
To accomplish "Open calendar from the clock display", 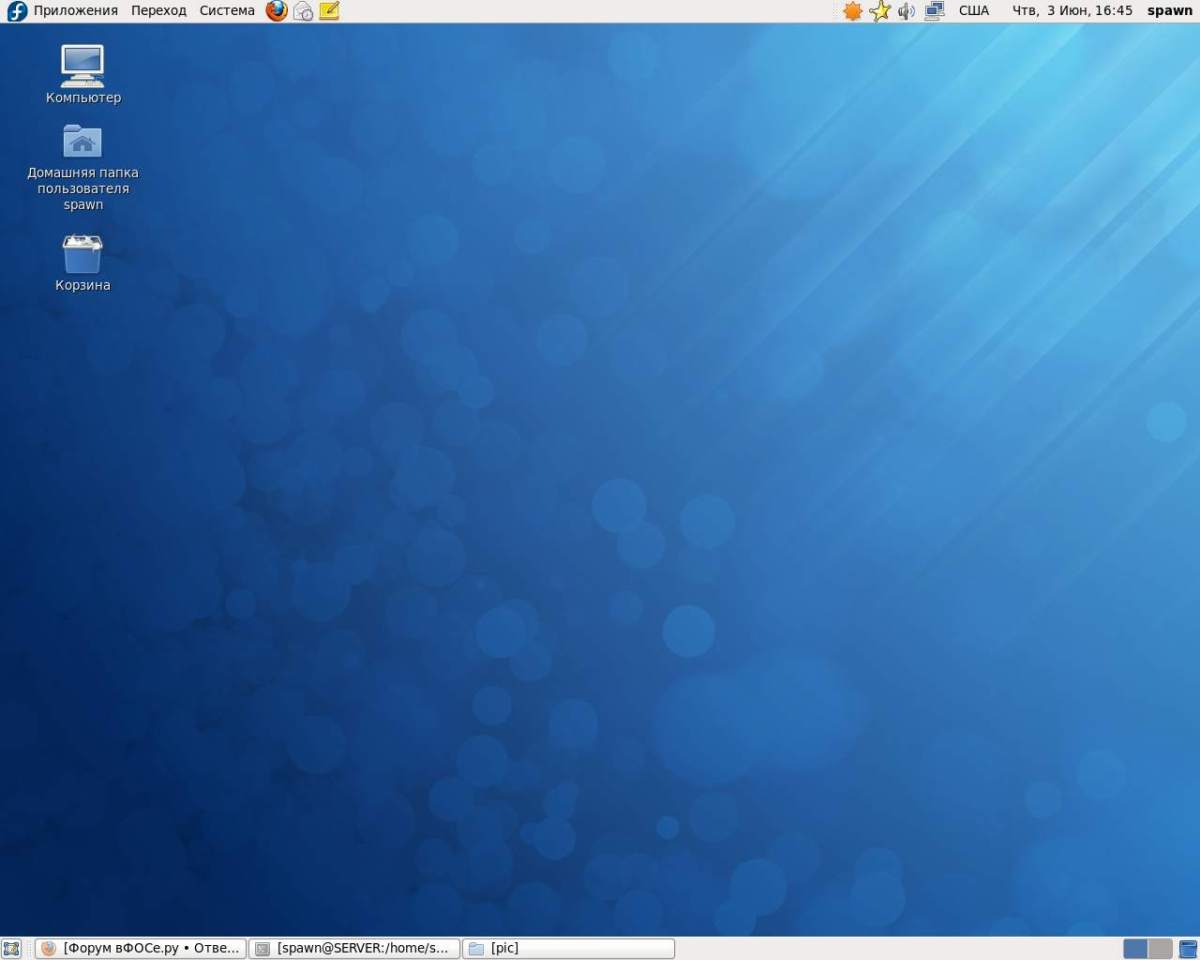I will 1072,11.
